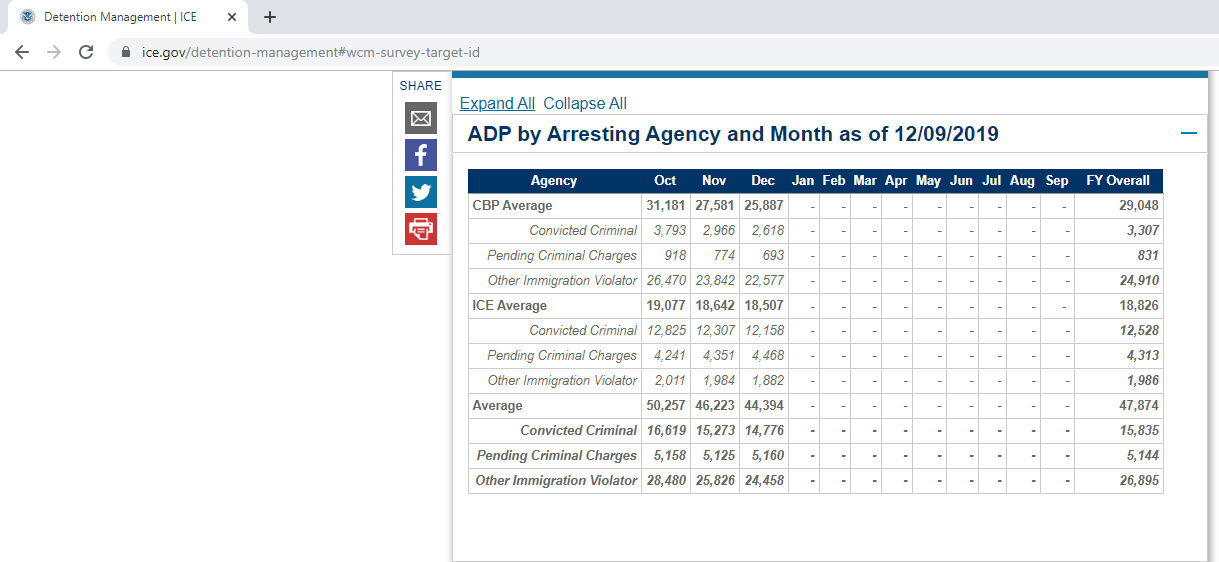
Task: Open a new browser tab
Action: (270, 17)
